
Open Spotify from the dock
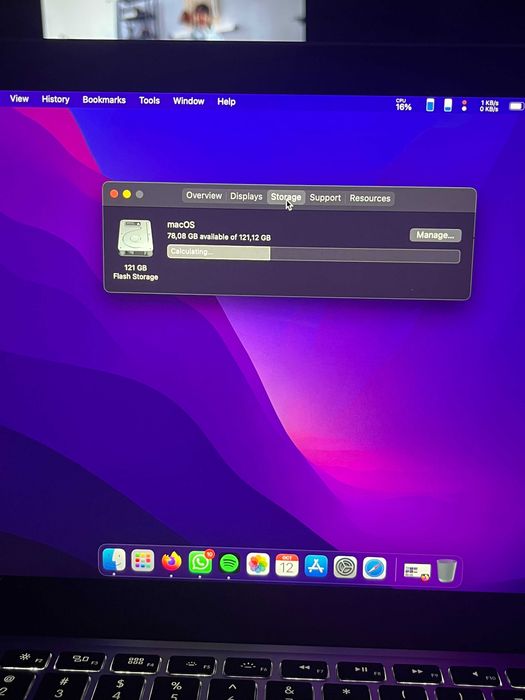point(229,563)
